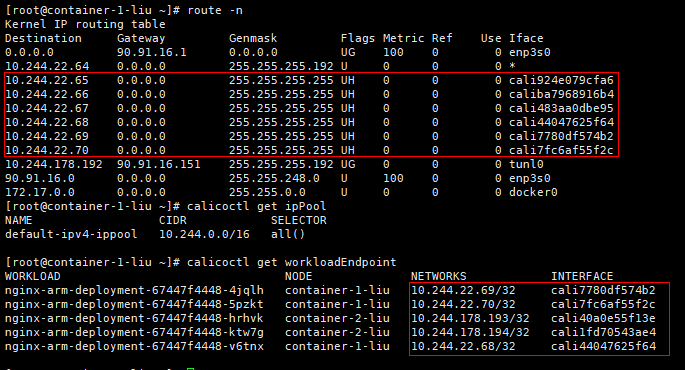Screen dimensions: 685x370
Task: Click interface name cali924e079cfa6
Action: (x=561, y=80)
